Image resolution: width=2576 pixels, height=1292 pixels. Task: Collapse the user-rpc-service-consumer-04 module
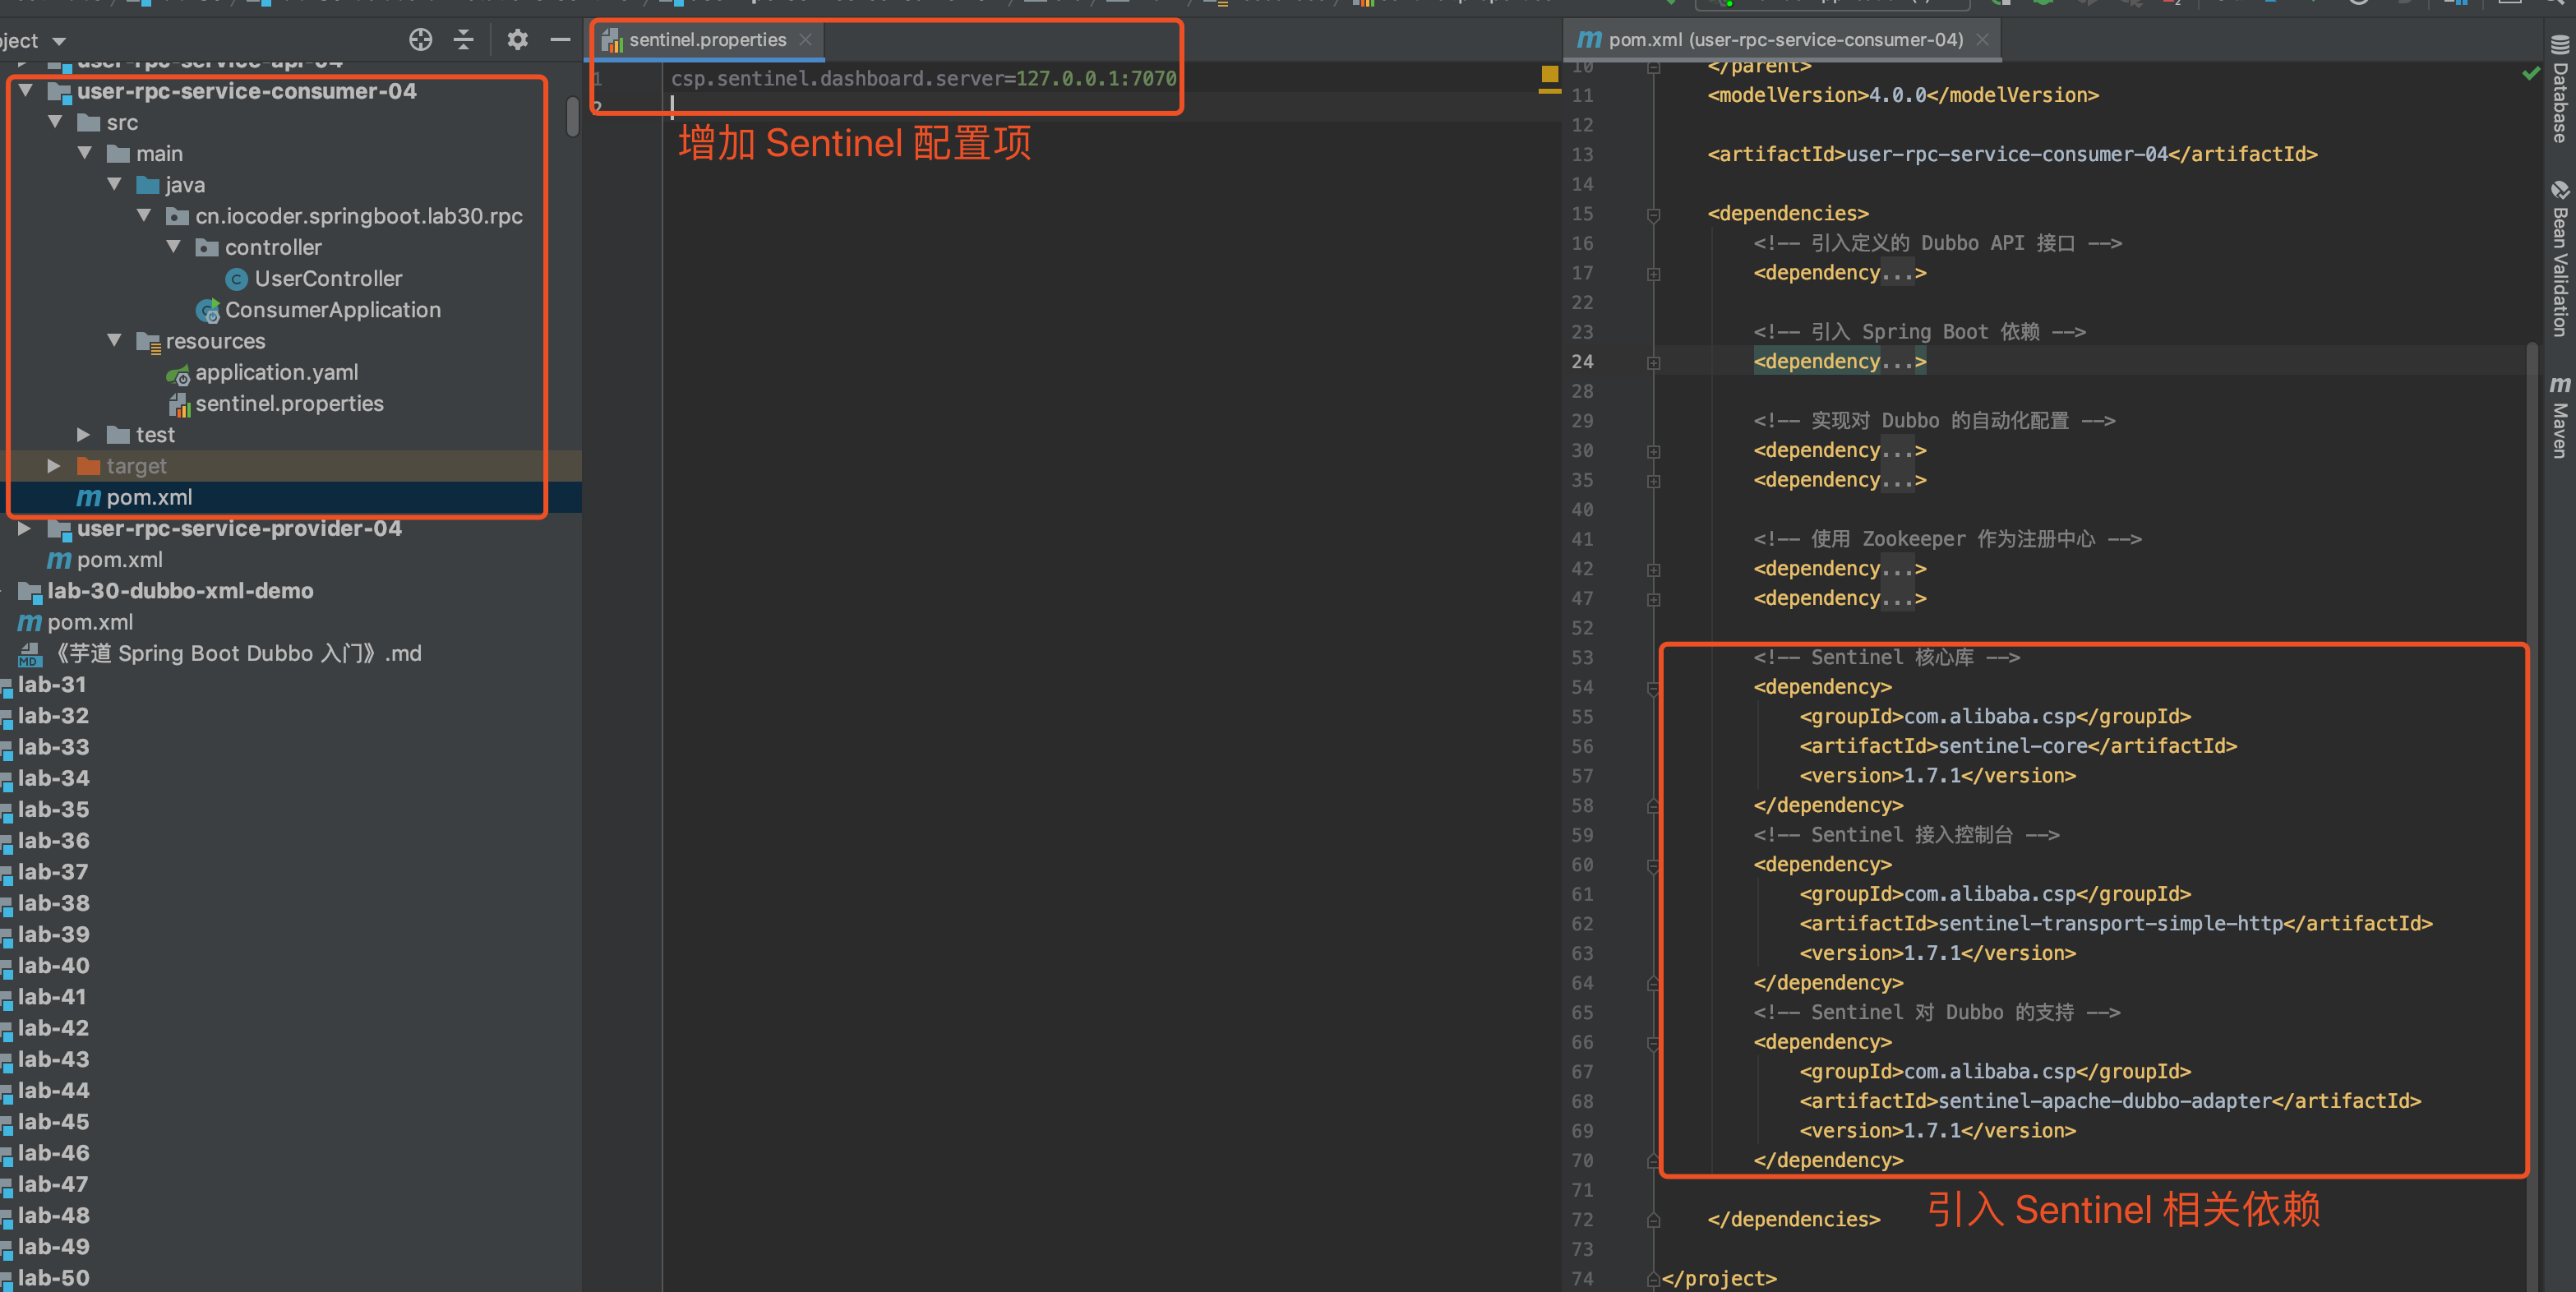[26, 92]
